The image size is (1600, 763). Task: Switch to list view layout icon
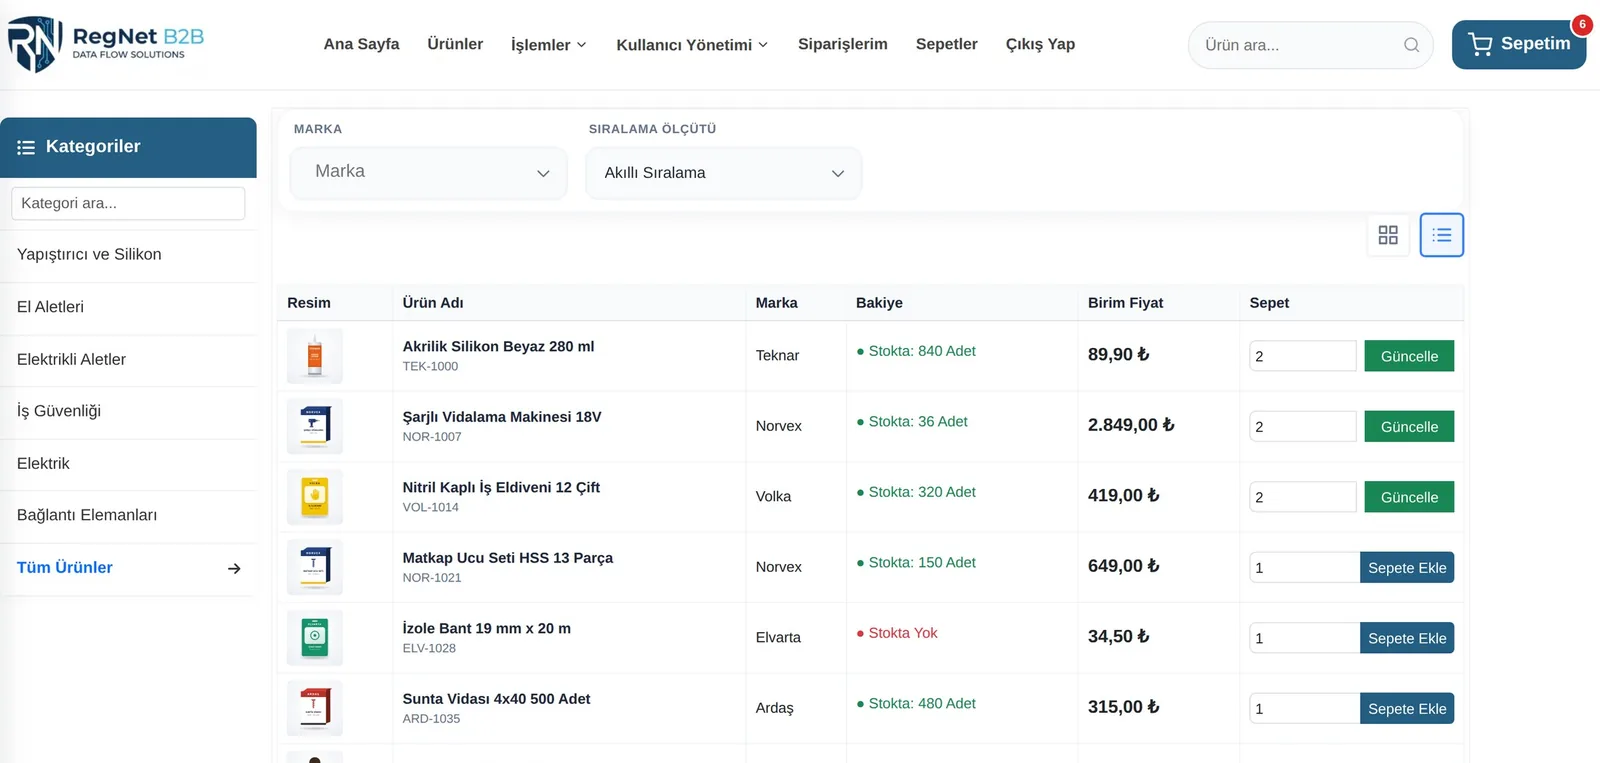tap(1441, 235)
